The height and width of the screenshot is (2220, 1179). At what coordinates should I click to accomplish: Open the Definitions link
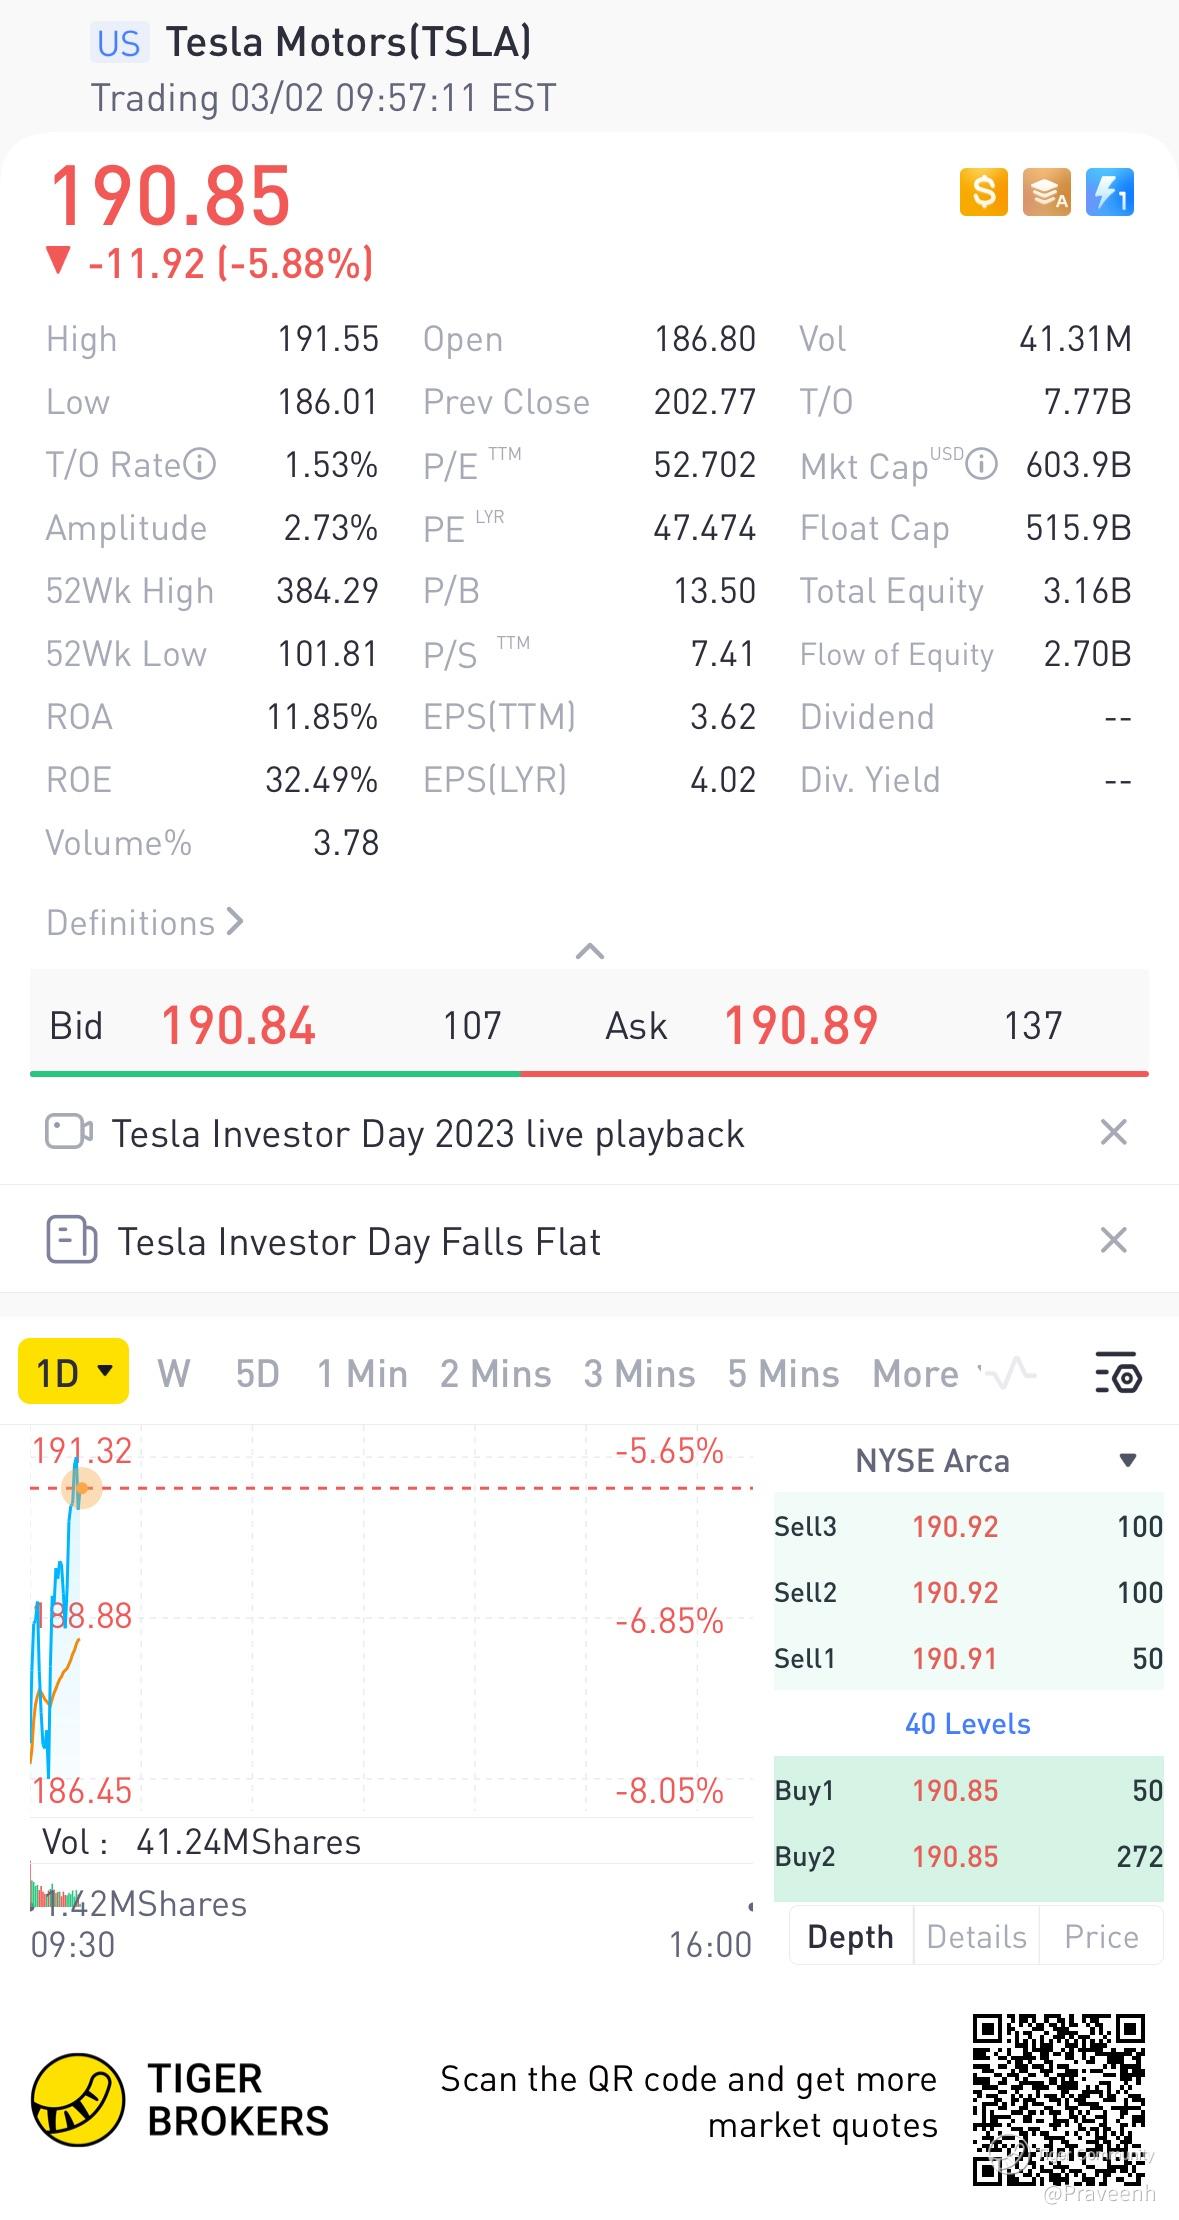[145, 923]
